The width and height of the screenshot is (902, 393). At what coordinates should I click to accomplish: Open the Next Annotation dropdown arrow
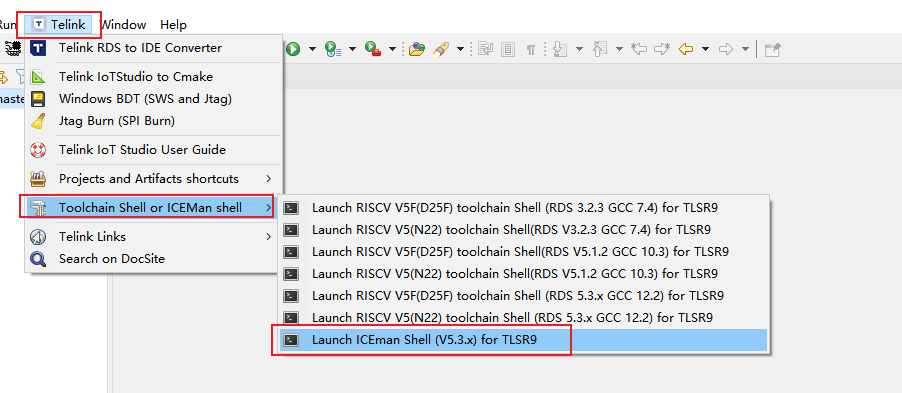579,49
